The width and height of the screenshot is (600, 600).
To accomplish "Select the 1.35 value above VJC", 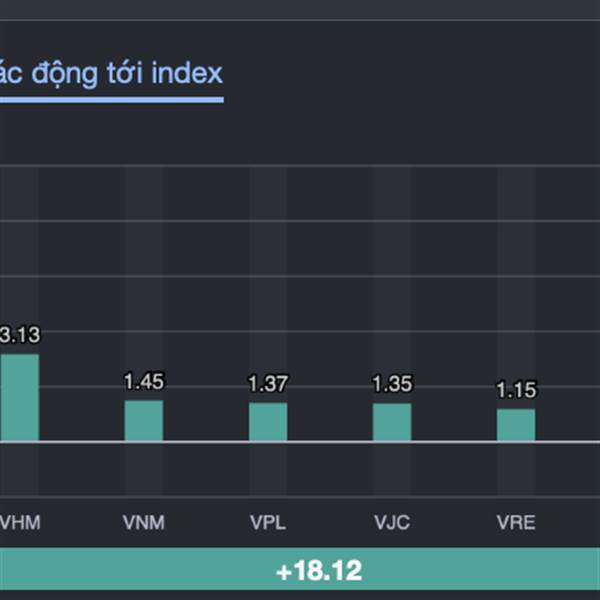I will [x=392, y=384].
